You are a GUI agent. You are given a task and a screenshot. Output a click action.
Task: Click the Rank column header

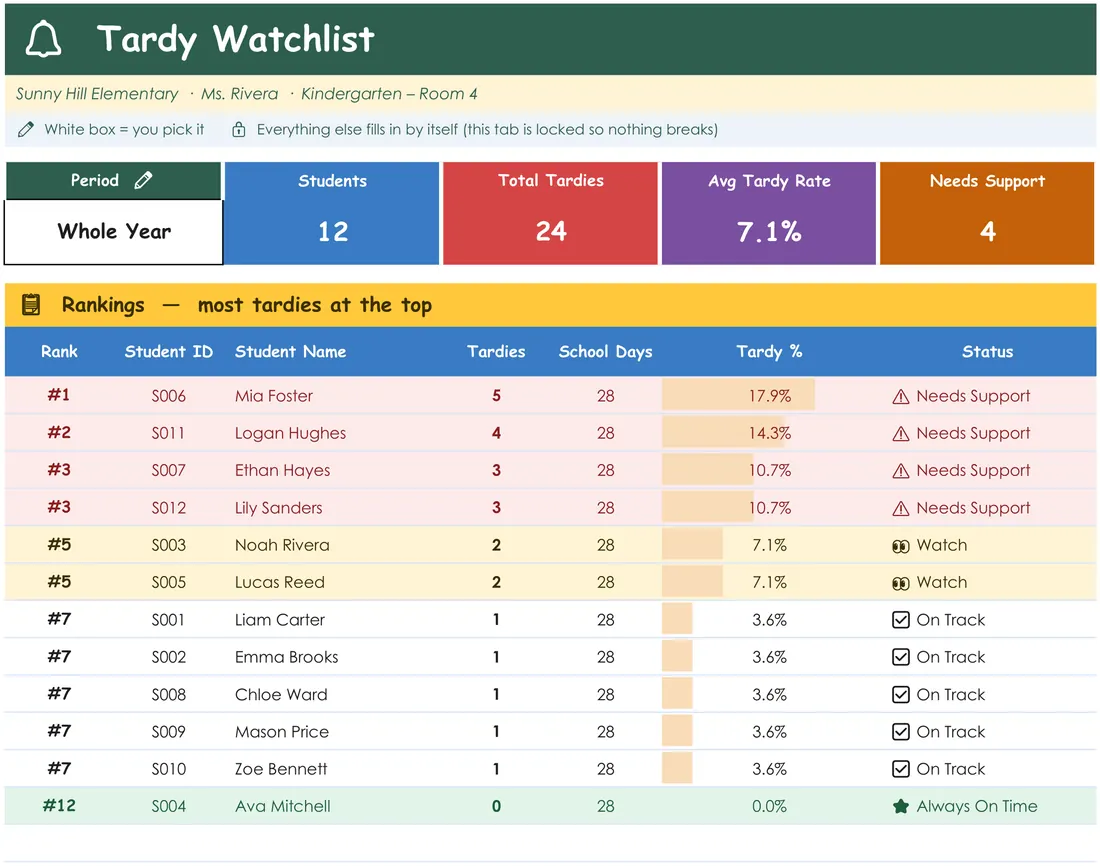59,352
